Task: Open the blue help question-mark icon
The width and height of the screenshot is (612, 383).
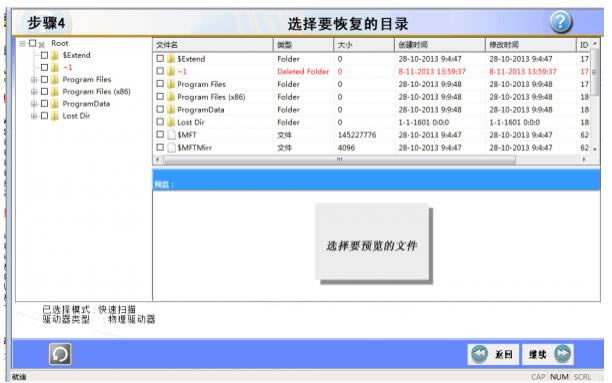Action: coord(561,21)
